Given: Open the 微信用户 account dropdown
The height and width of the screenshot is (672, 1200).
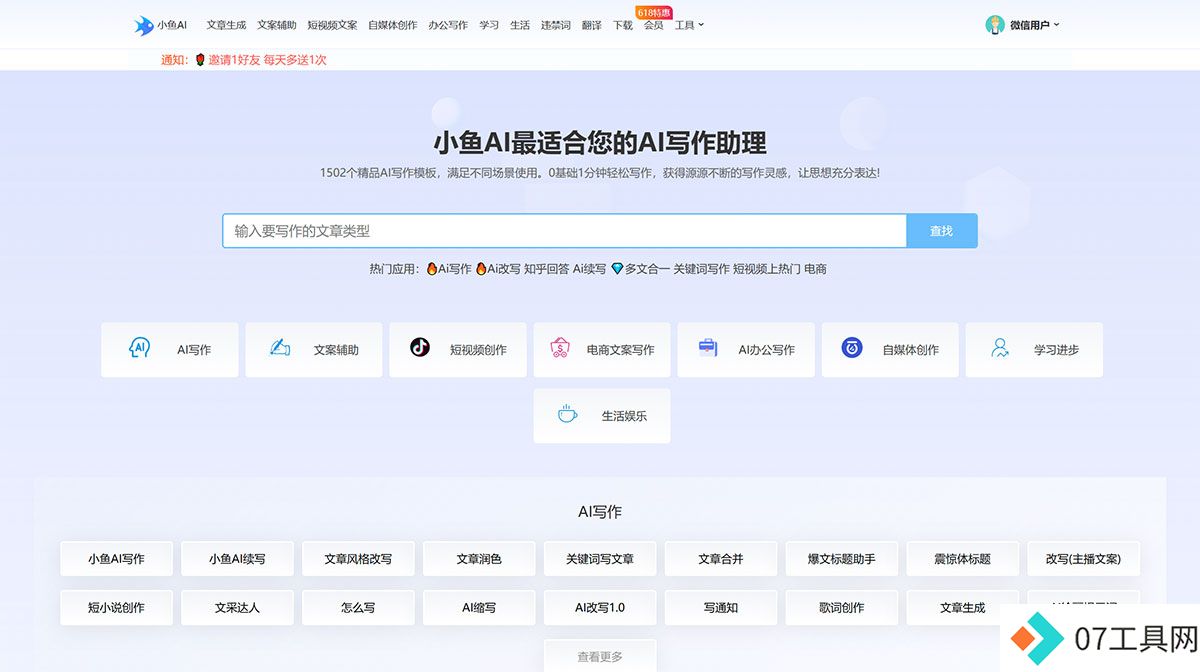Looking at the screenshot, I should (x=1034, y=25).
